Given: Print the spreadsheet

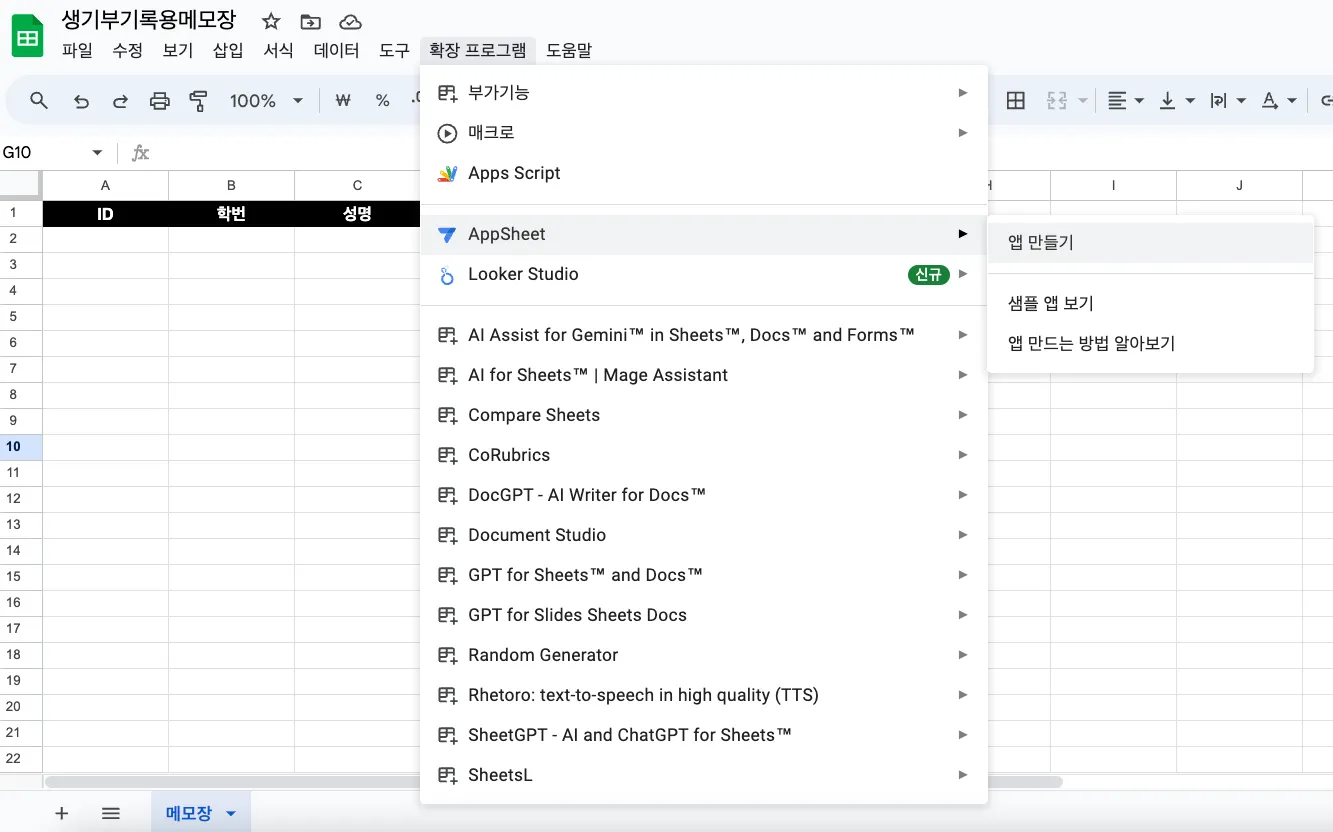Looking at the screenshot, I should (x=159, y=101).
